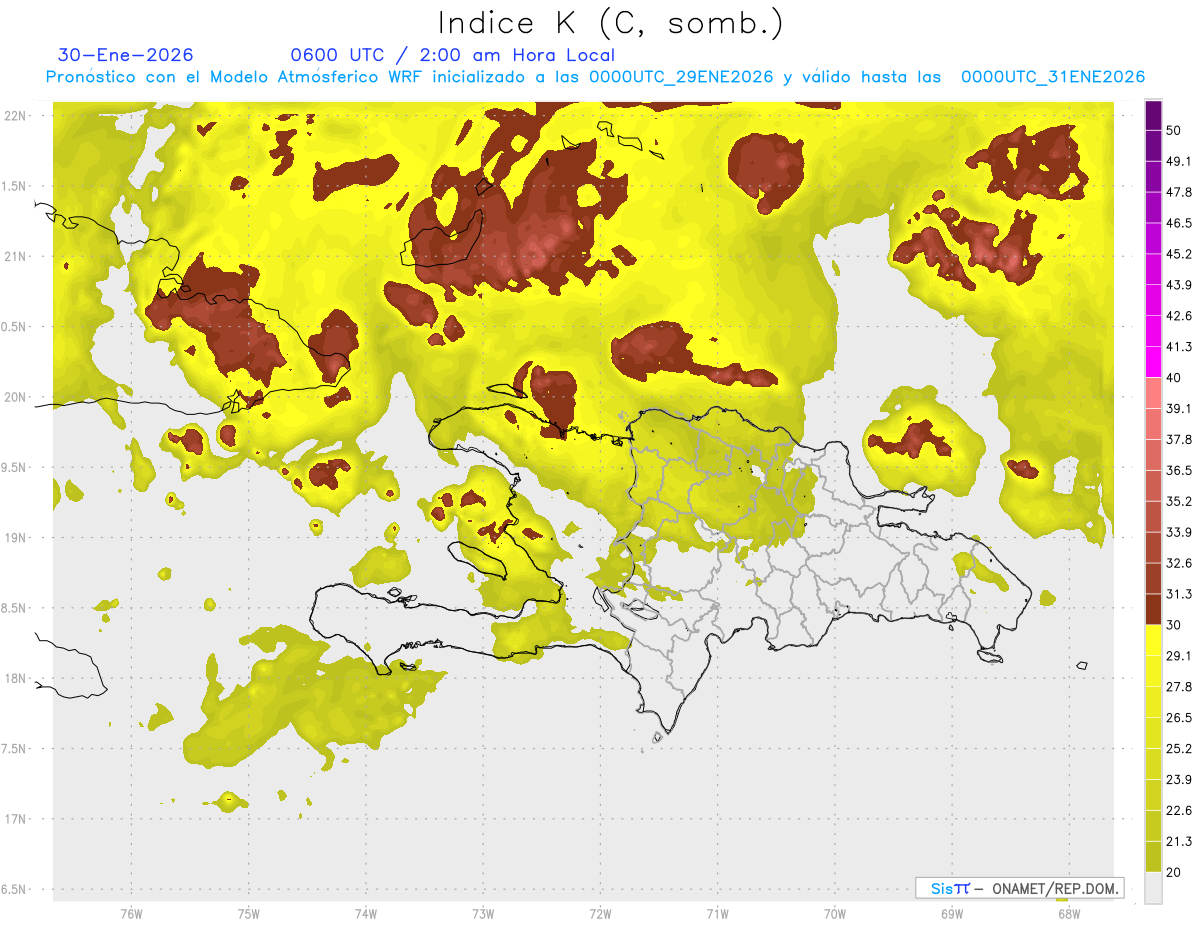The height and width of the screenshot is (927, 1200).
Task: Pick the salmon swatch between 39.1 and 40
Action: [1153, 393]
